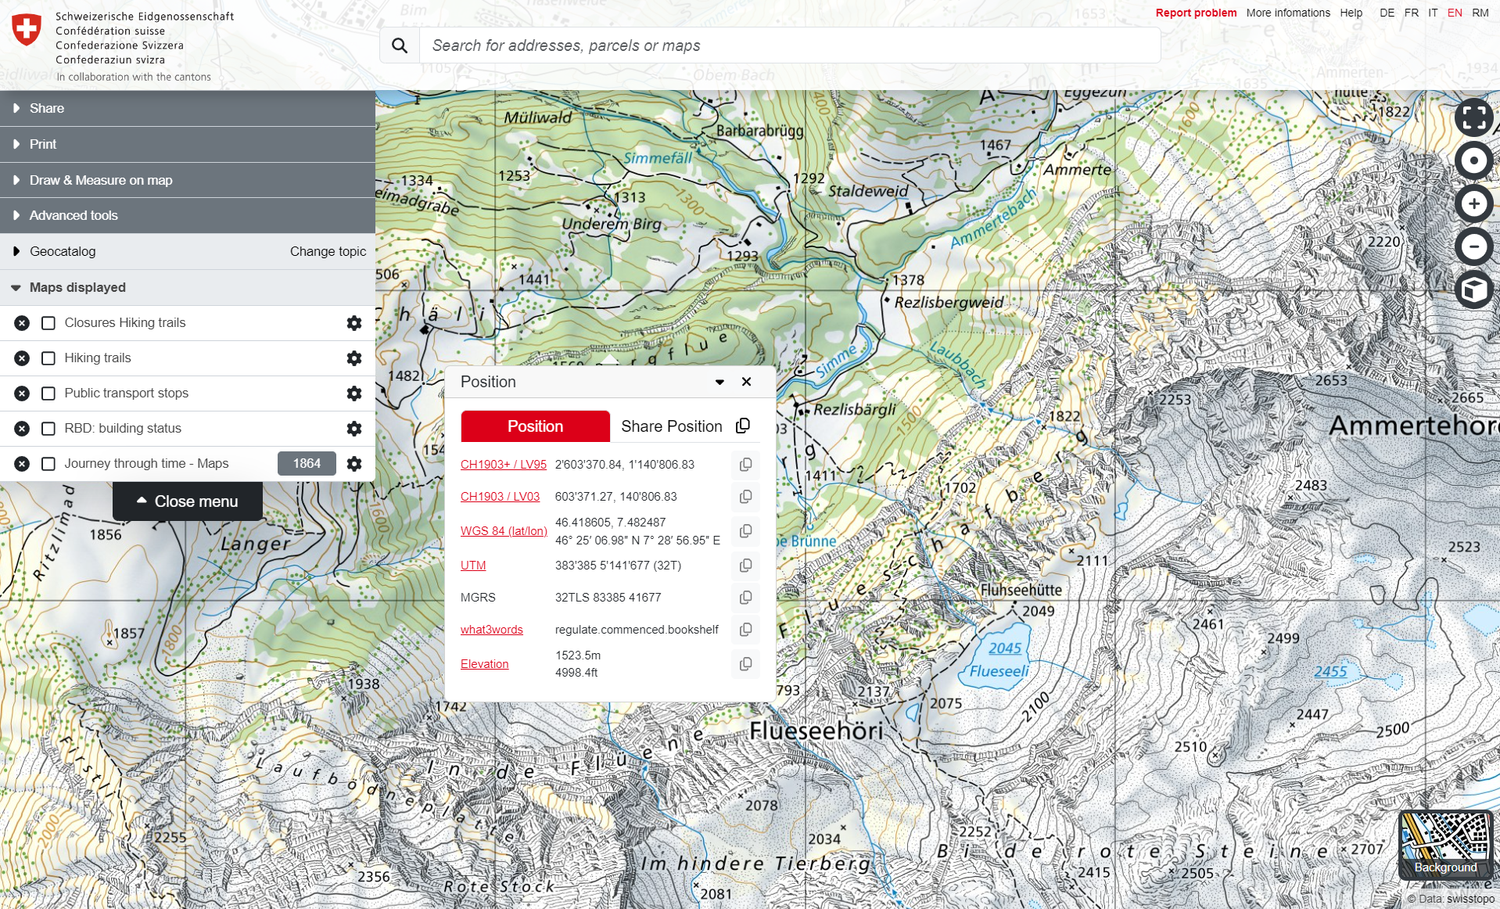Click the Change topic link
The image size is (1500, 909).
pos(328,251)
